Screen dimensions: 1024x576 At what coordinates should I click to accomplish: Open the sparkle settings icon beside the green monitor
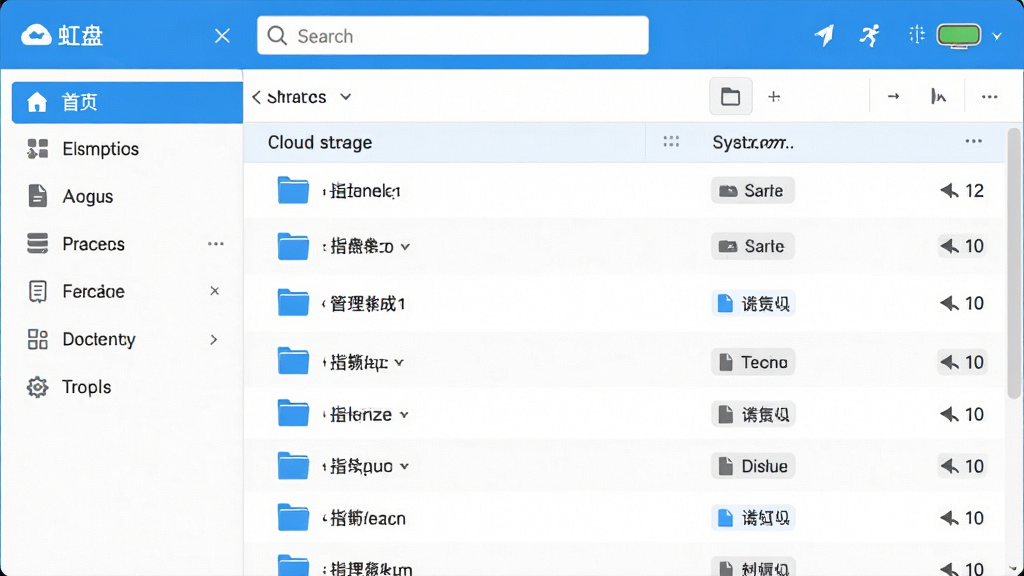click(917, 35)
